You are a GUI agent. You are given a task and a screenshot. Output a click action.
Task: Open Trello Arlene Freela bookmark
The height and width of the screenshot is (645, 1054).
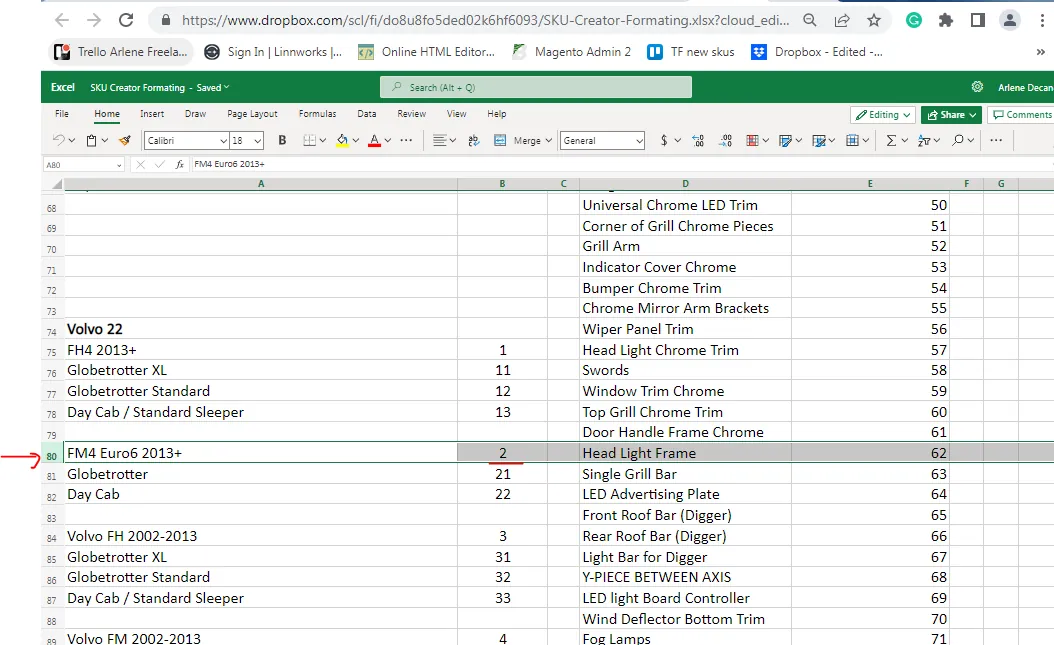[x=122, y=52]
